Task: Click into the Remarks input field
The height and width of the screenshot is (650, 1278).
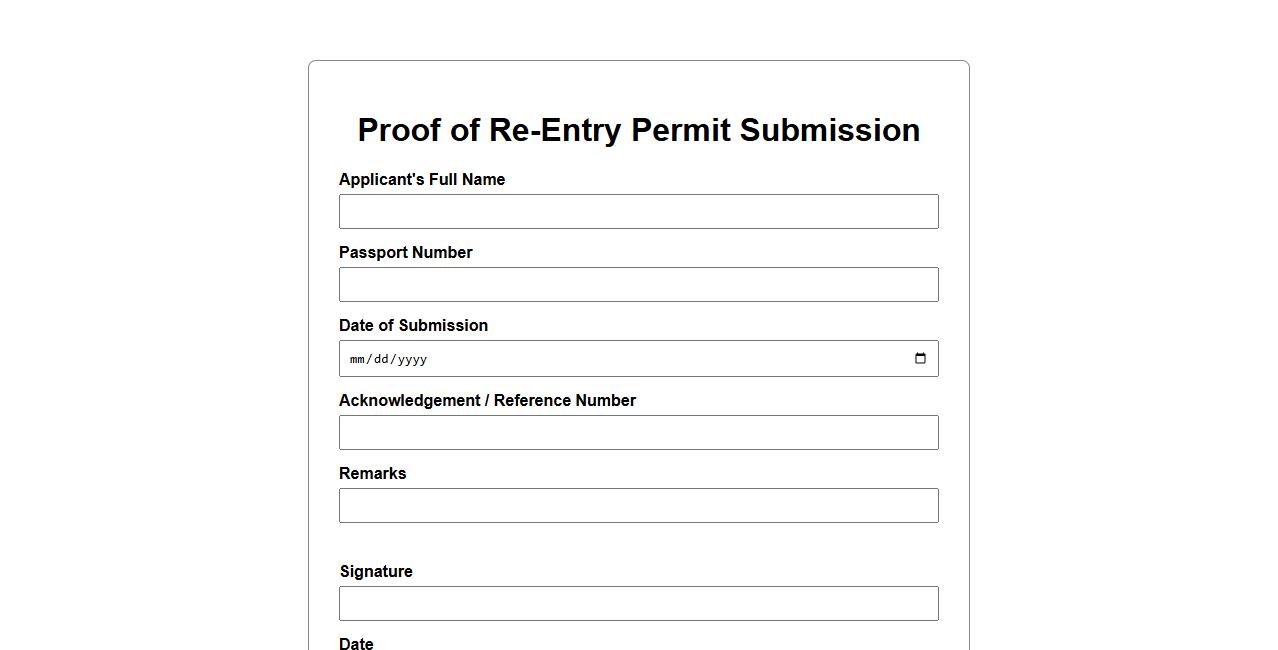Action: (638, 506)
